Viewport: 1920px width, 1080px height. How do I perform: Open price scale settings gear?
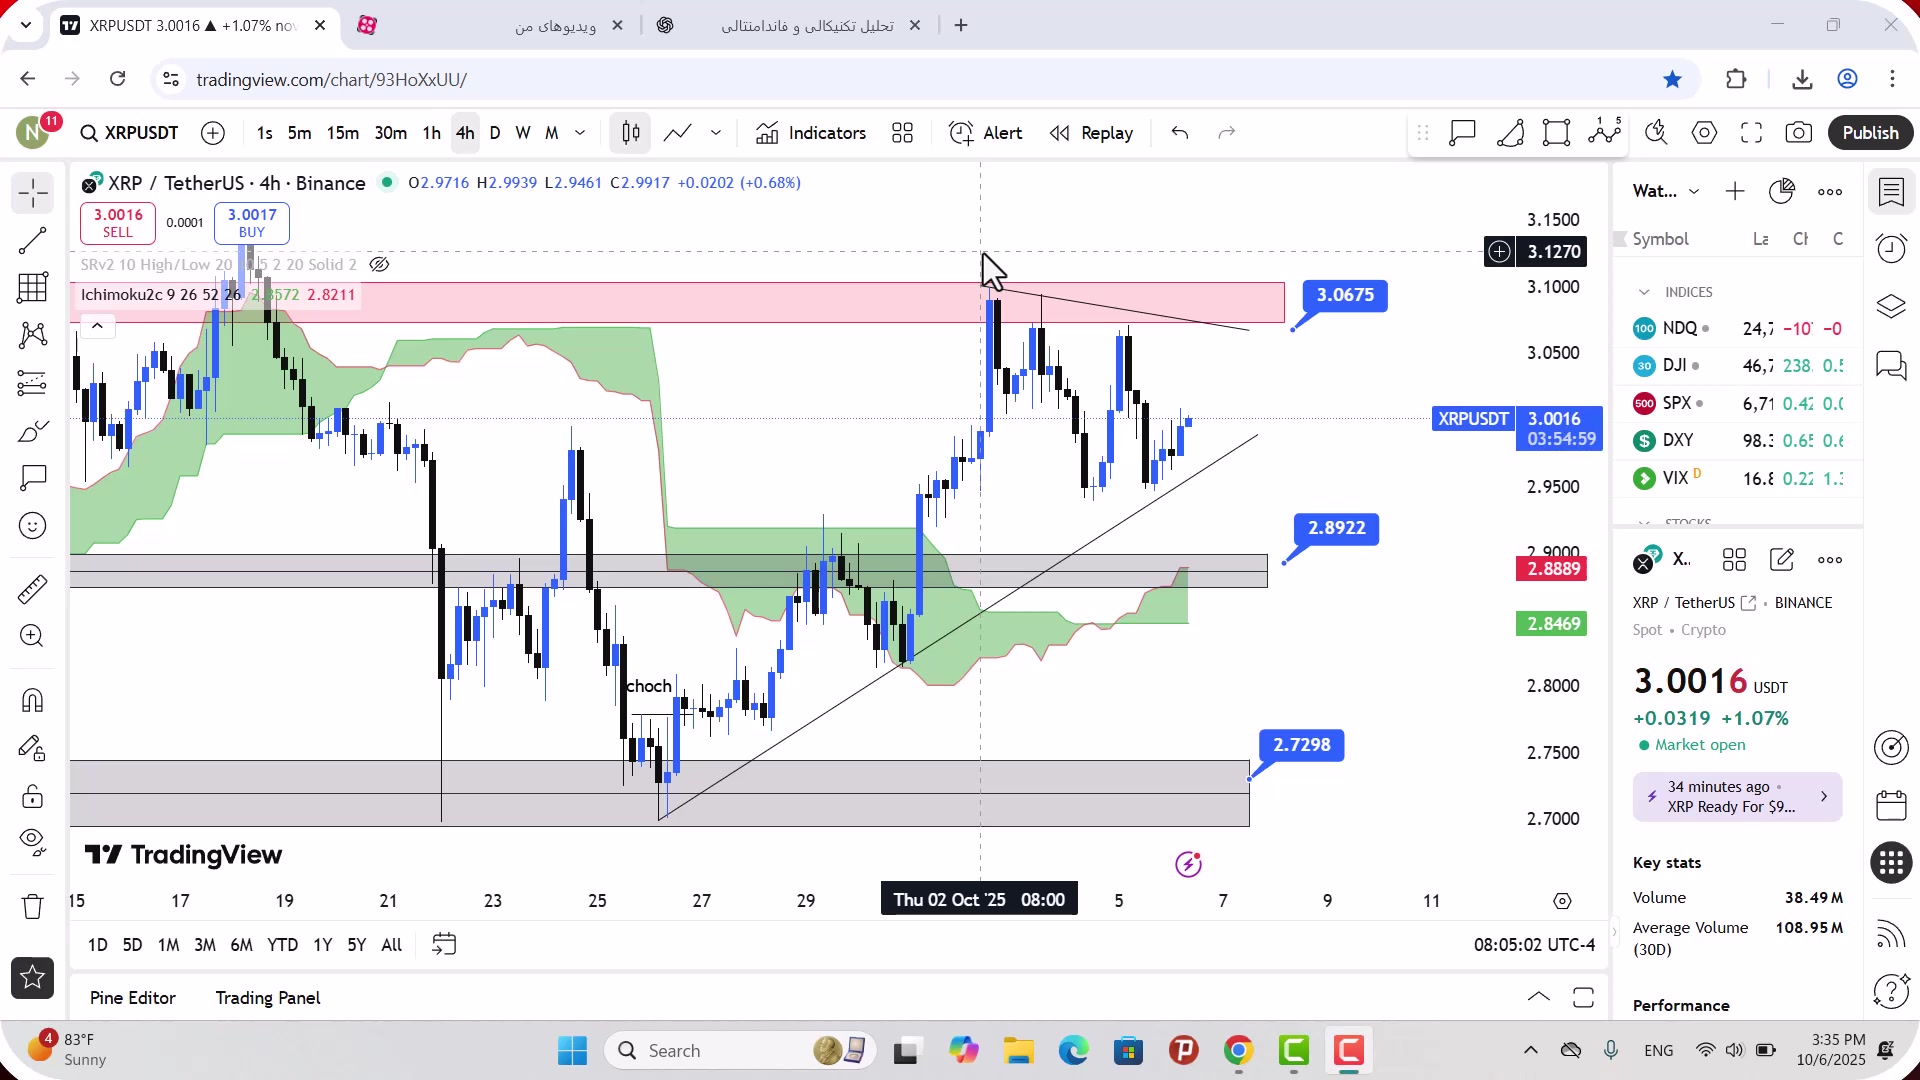pos(1563,901)
